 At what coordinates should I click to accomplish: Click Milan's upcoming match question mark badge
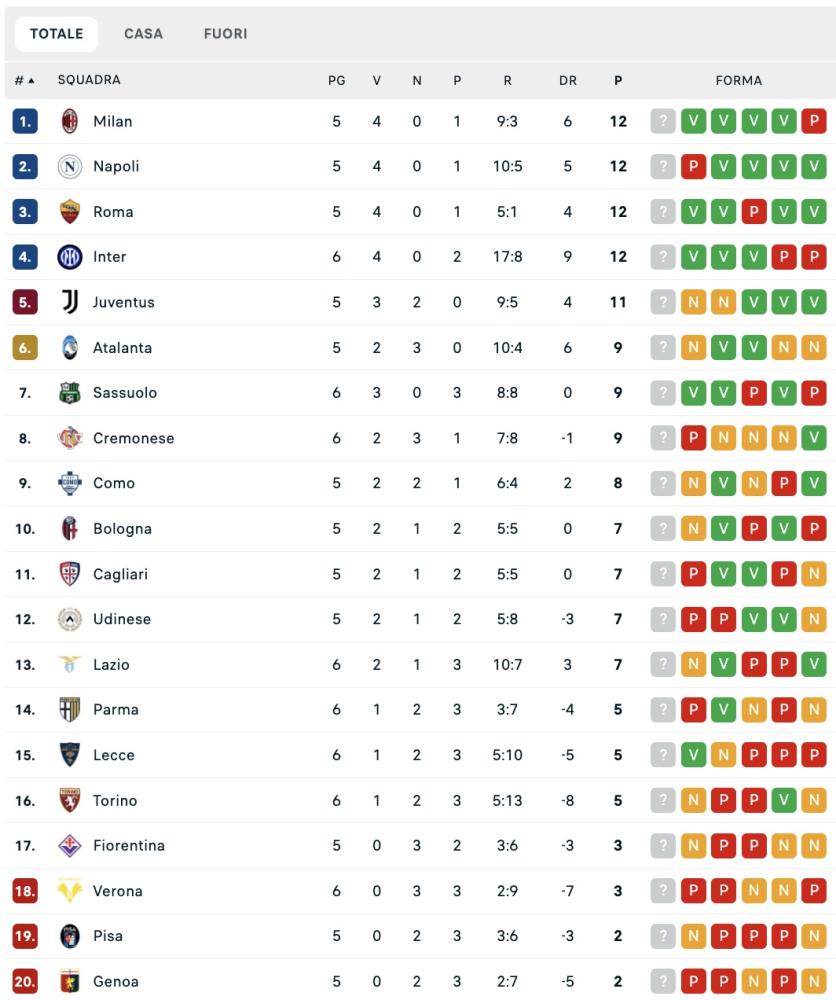pyautogui.click(x=662, y=121)
